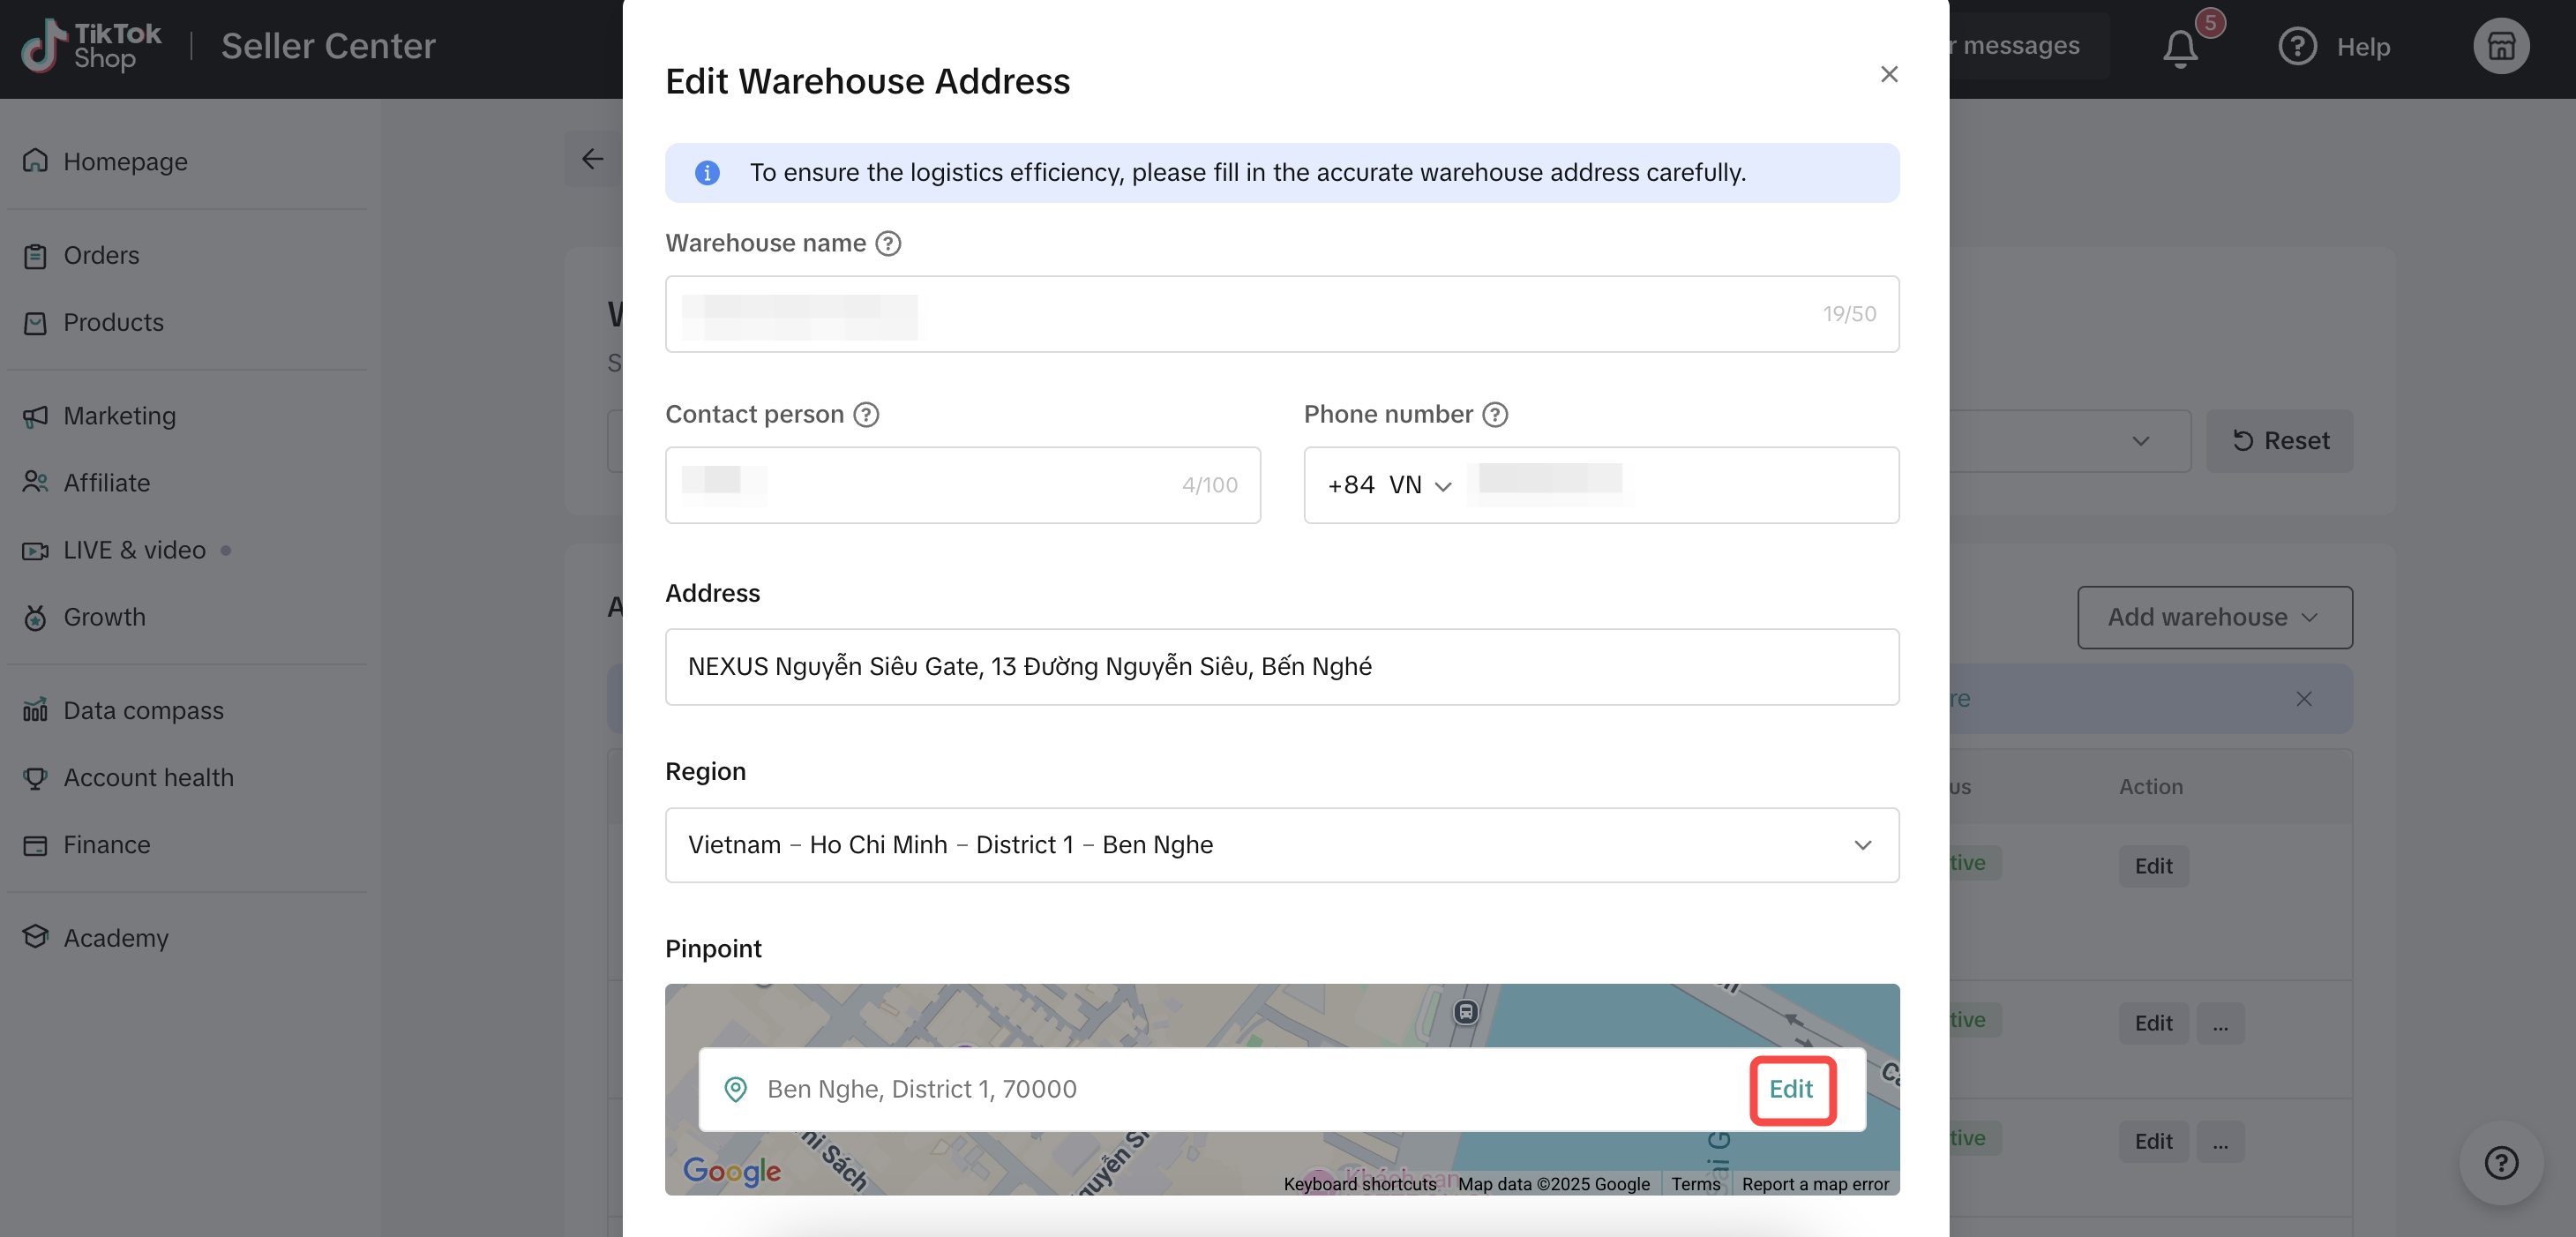Viewport: 2576px width, 1237px height.
Task: Click the floating help button at bottom right
Action: (2500, 1162)
